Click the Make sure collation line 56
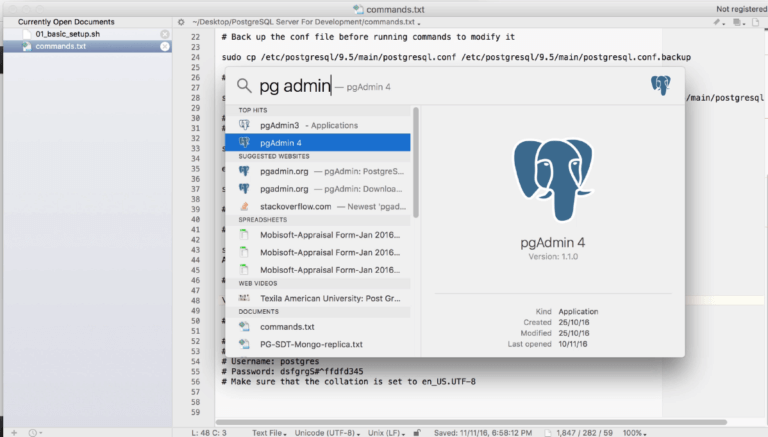 point(348,382)
